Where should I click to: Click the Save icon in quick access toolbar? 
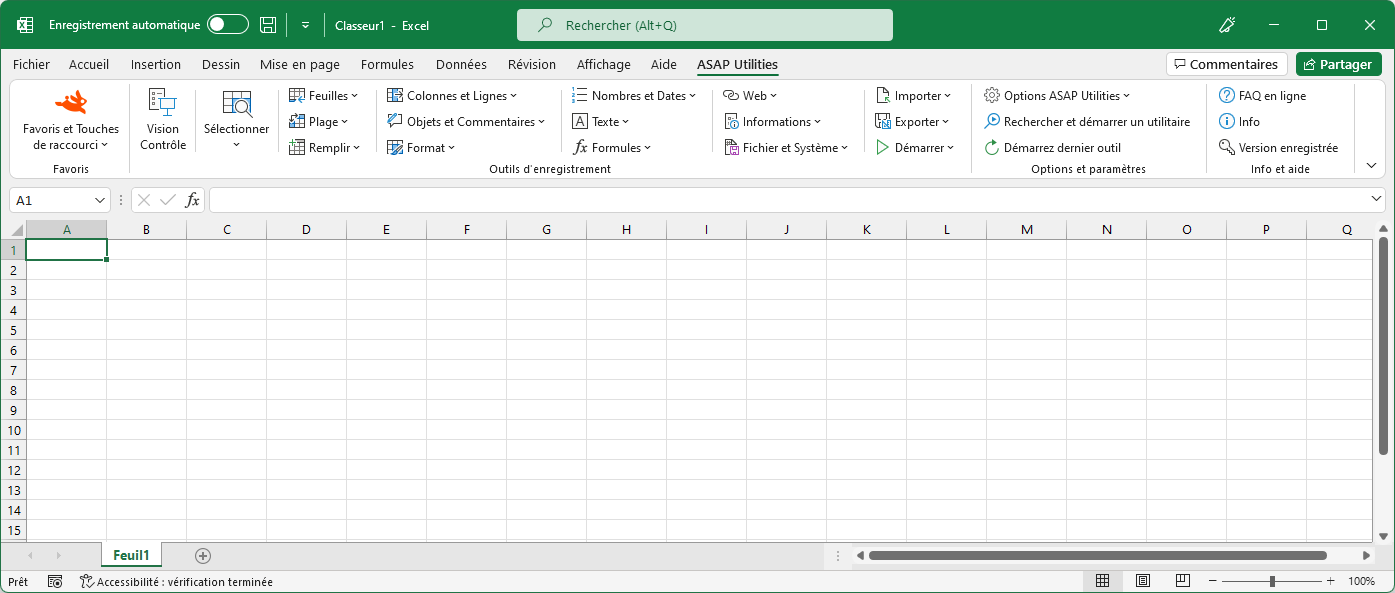tap(266, 24)
